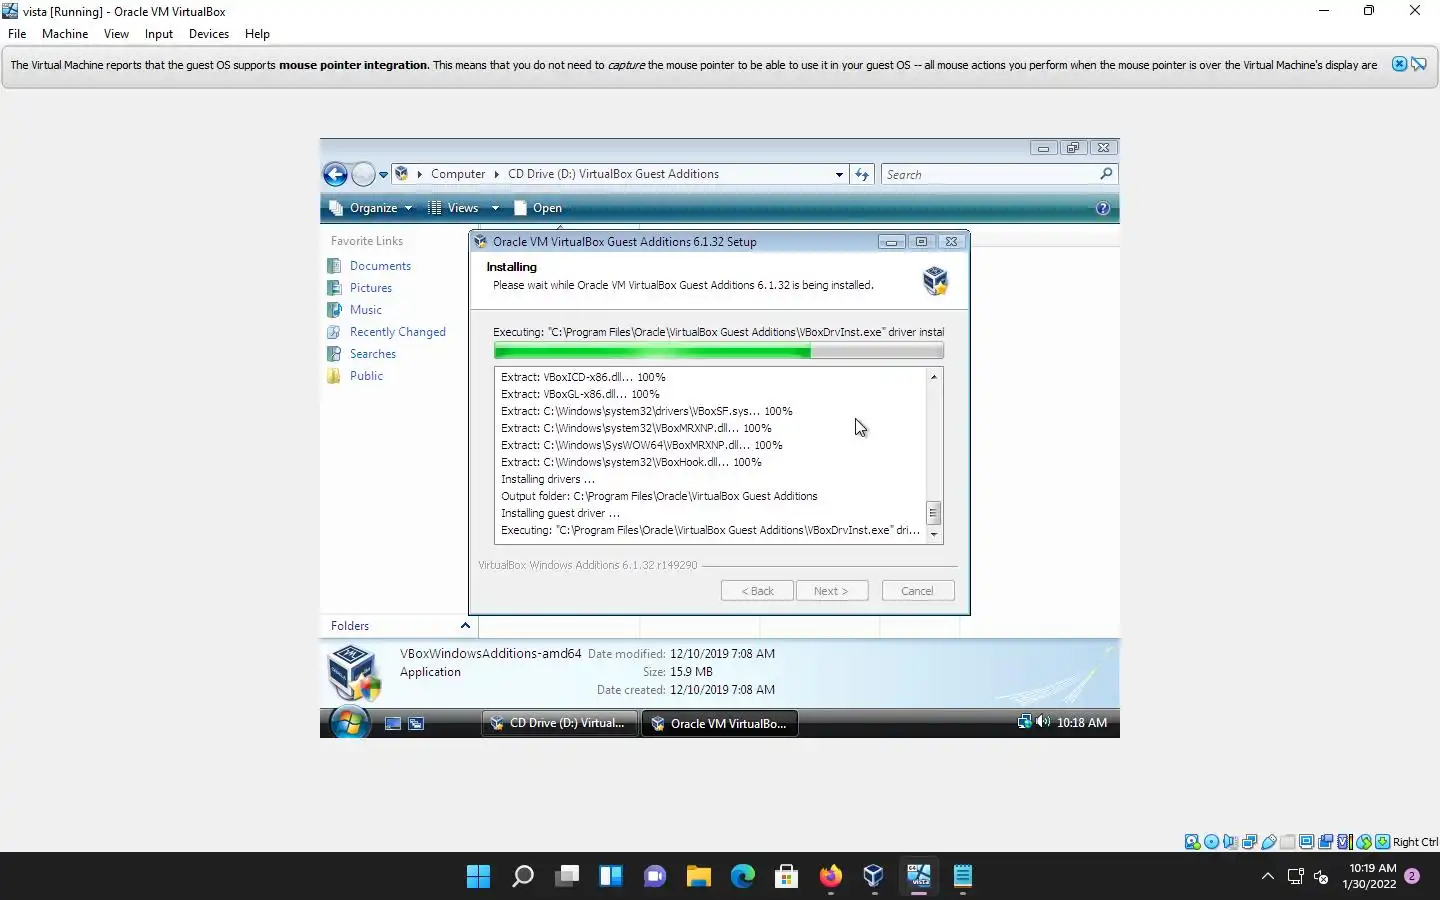Open the Vista Start orb
This screenshot has height=900, width=1440.
(349, 722)
